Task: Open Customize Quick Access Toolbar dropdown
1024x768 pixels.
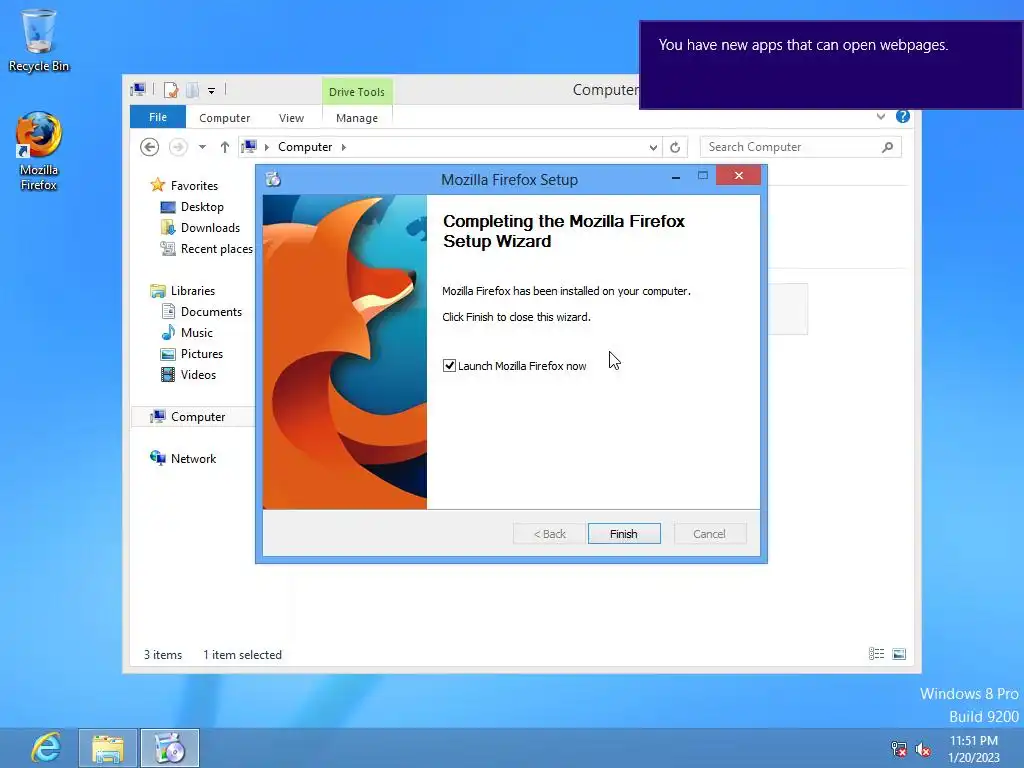Action: 212,91
